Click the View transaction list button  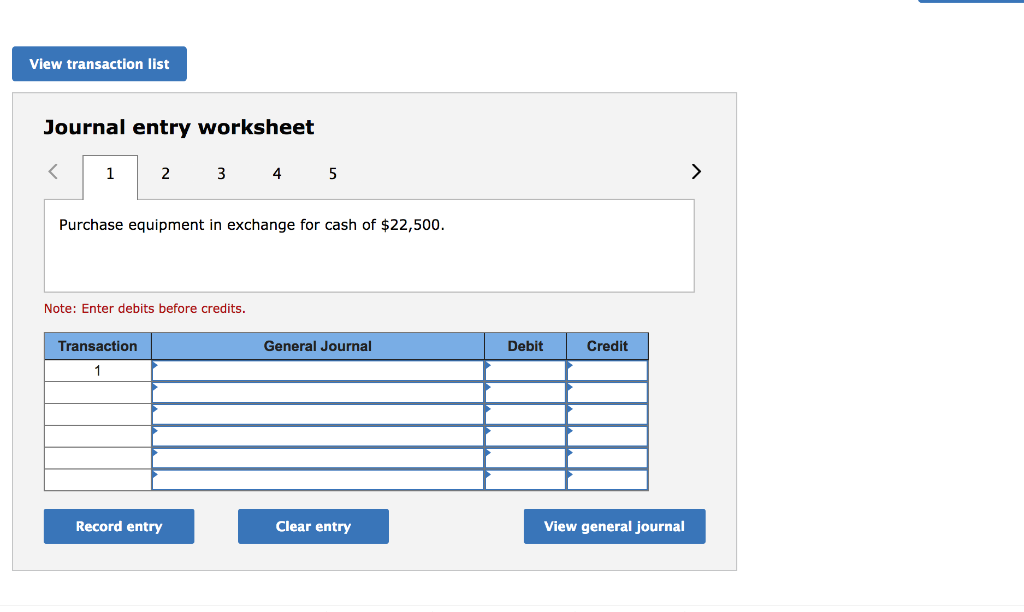click(99, 63)
